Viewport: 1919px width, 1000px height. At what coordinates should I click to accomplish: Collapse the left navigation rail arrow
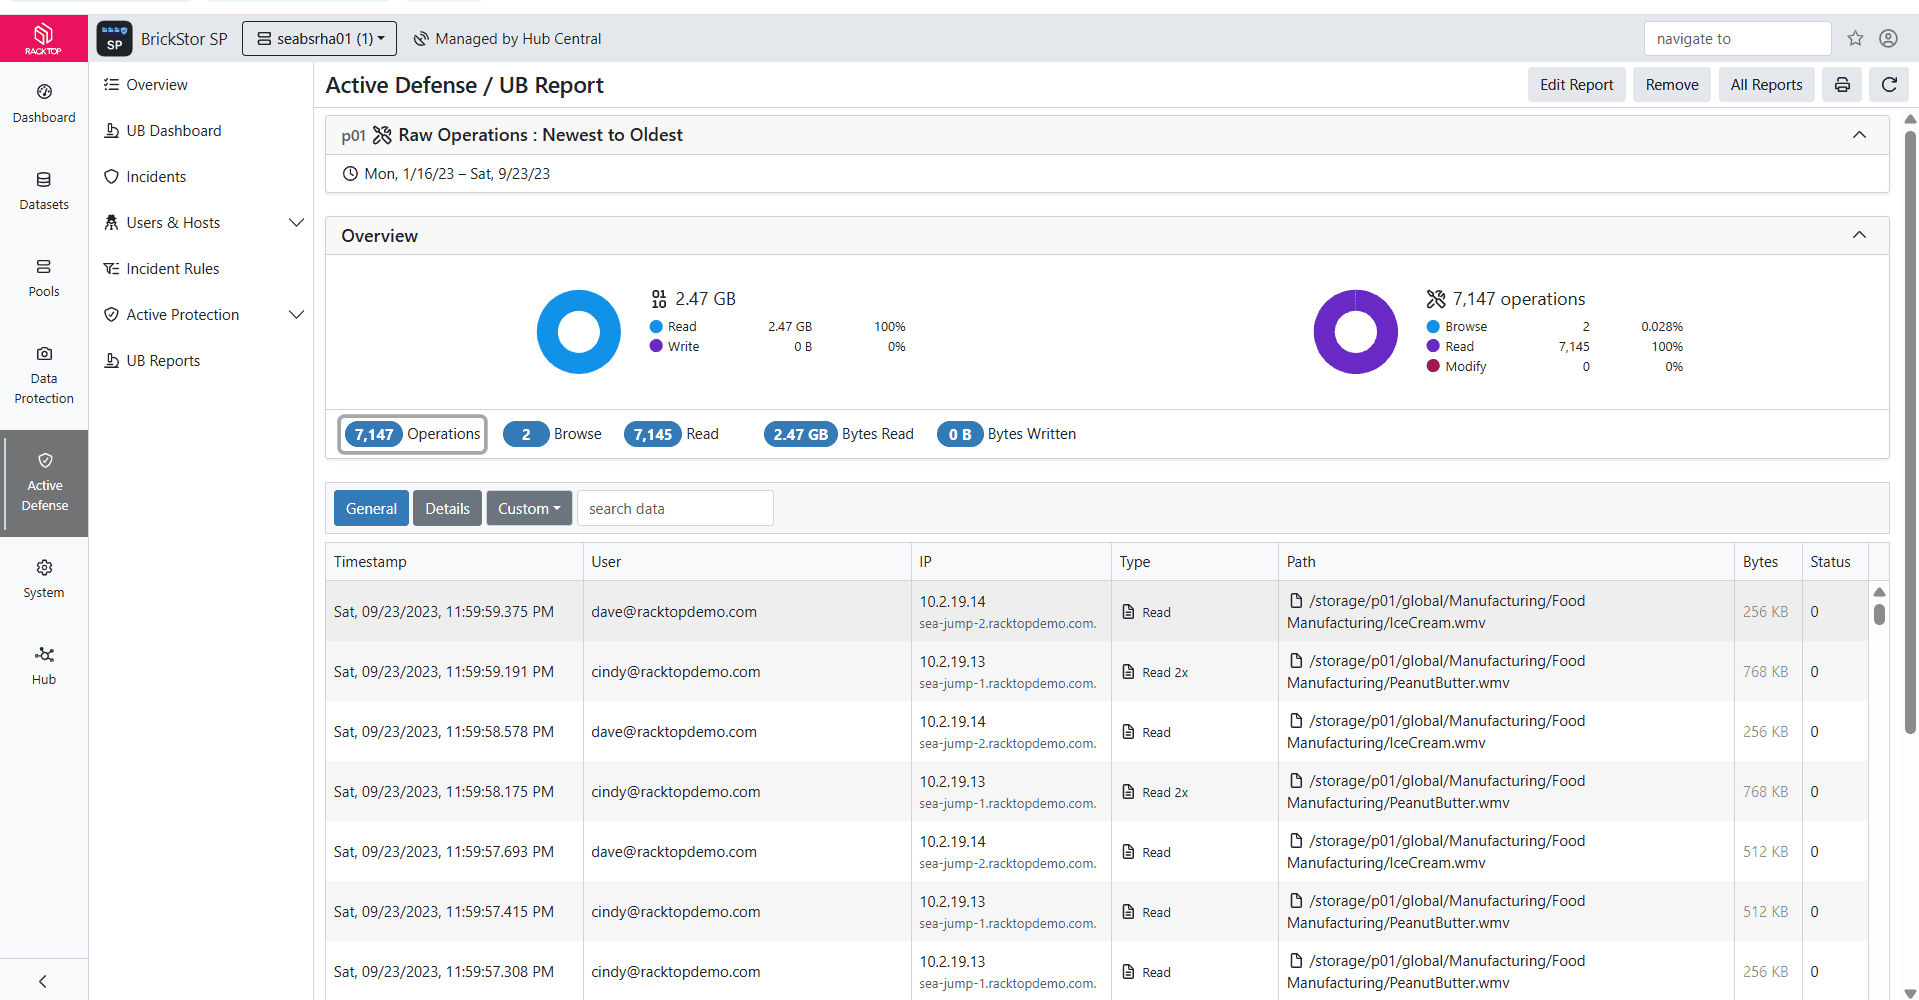43,981
